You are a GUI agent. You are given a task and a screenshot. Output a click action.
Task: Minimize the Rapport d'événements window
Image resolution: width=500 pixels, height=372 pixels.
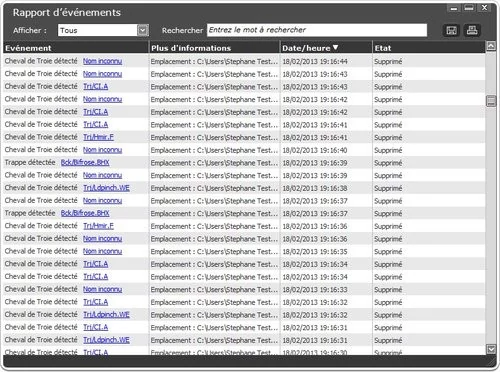tap(454, 8)
